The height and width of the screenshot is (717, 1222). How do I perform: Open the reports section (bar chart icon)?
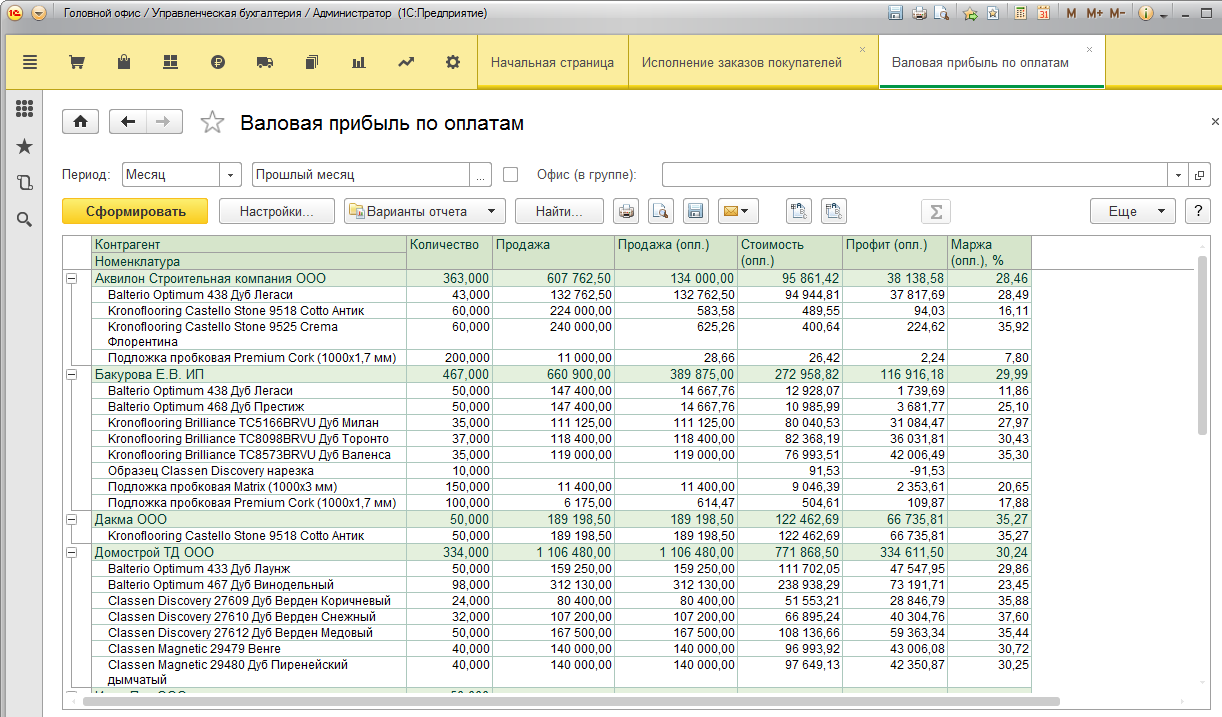(359, 62)
